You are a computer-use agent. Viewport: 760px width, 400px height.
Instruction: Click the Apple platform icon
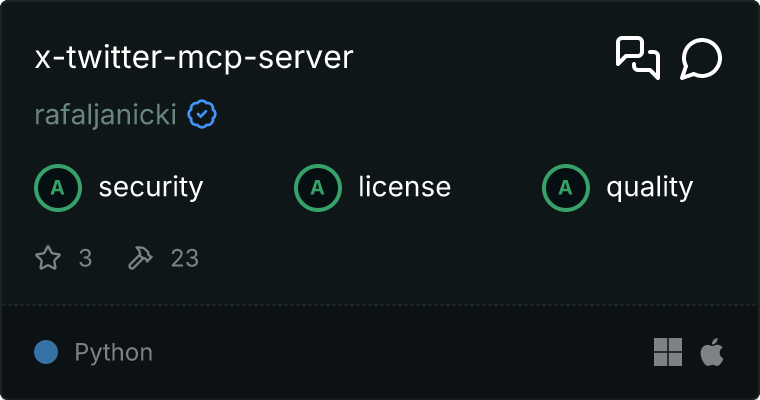tap(712, 352)
